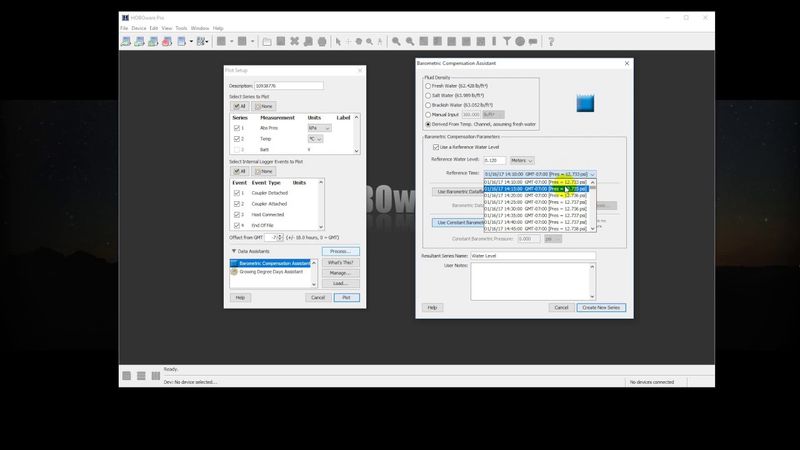Image resolution: width=800 pixels, height=450 pixels.
Task: Open the Window menu
Action: [x=200, y=29]
